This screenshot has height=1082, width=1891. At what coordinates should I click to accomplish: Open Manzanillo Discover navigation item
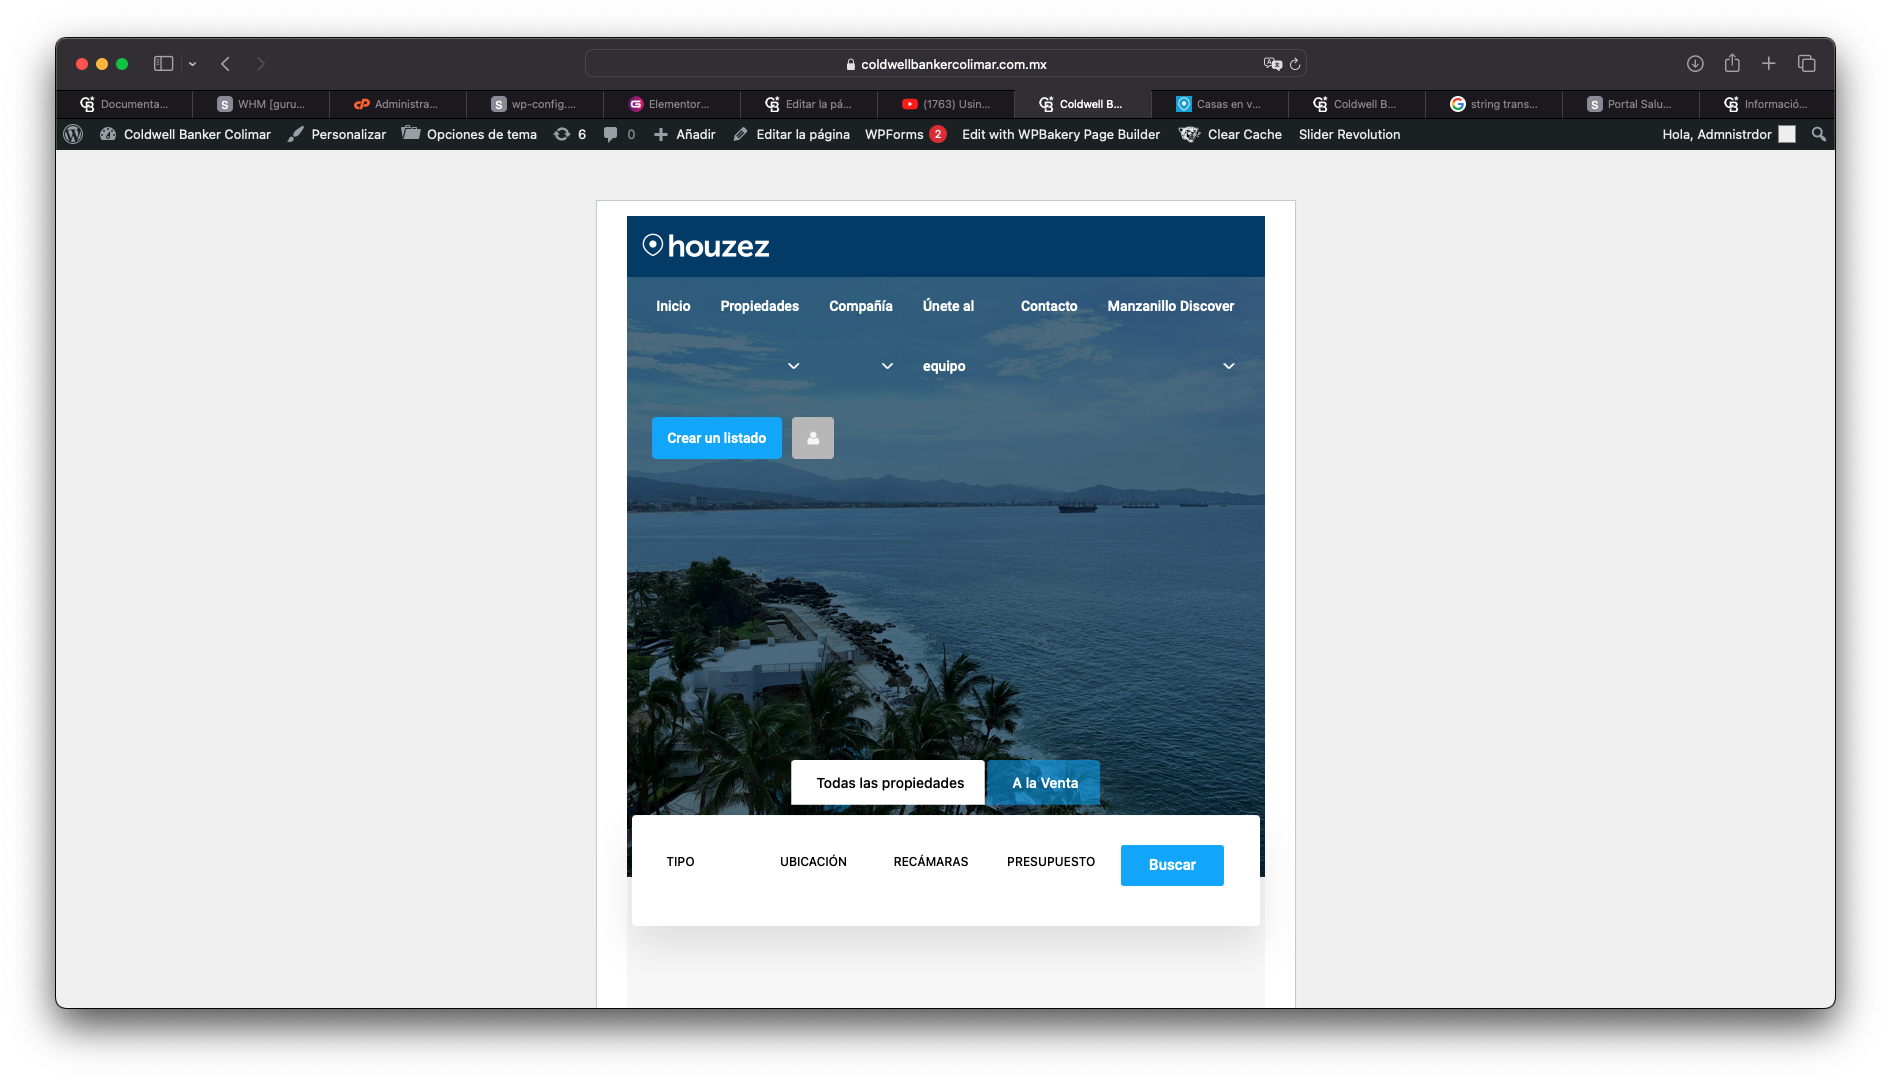coord(1170,306)
